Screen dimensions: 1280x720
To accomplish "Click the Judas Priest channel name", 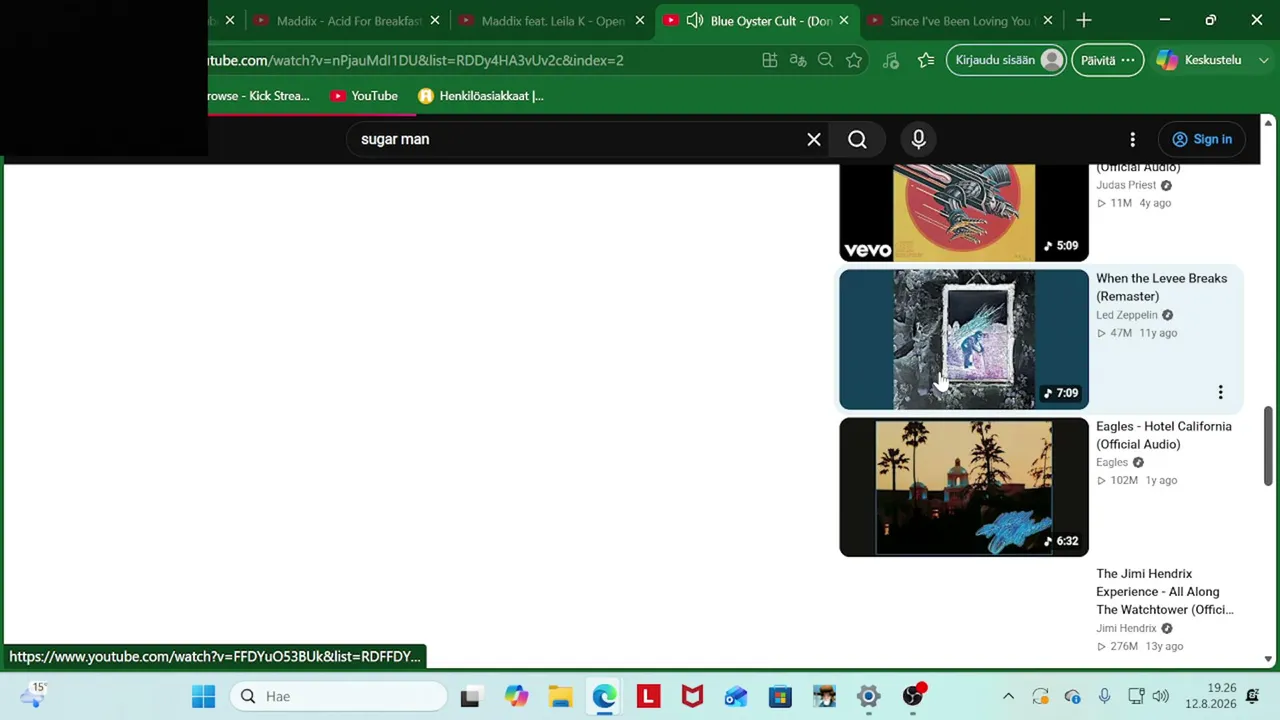I will 1126,185.
